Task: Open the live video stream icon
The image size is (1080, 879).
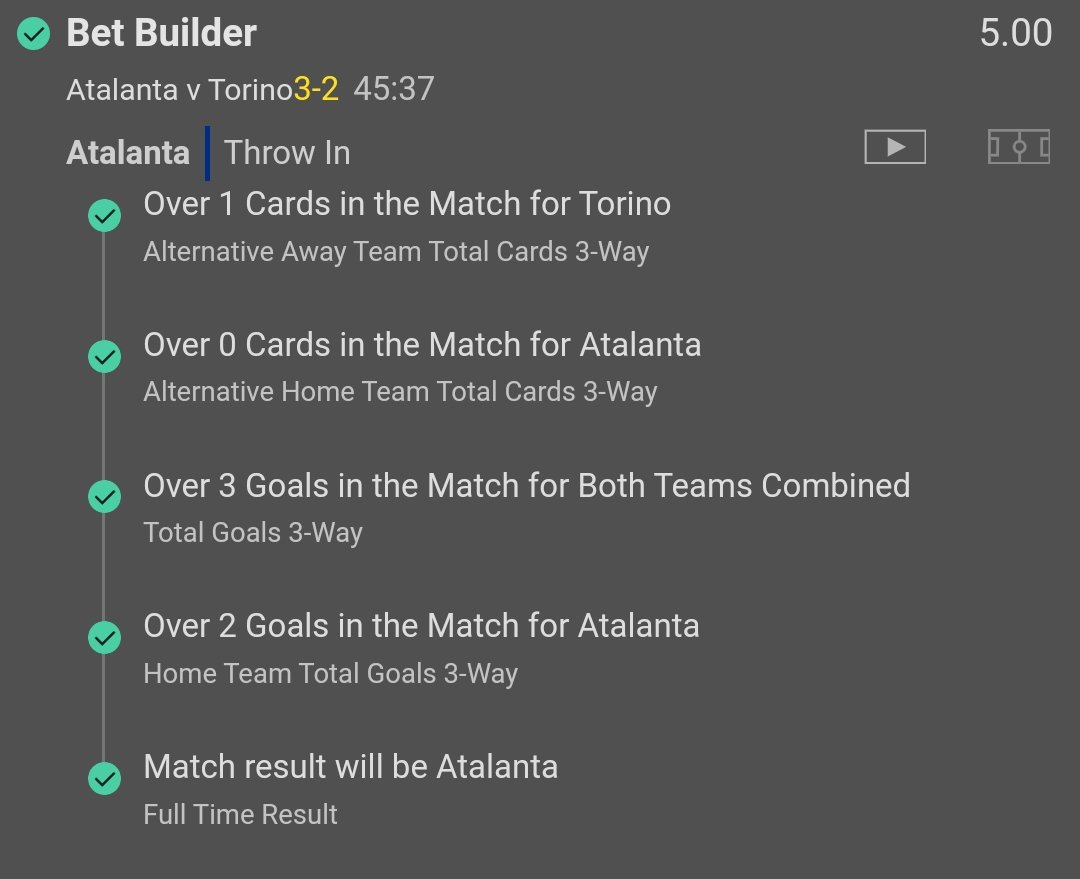Action: (x=895, y=147)
